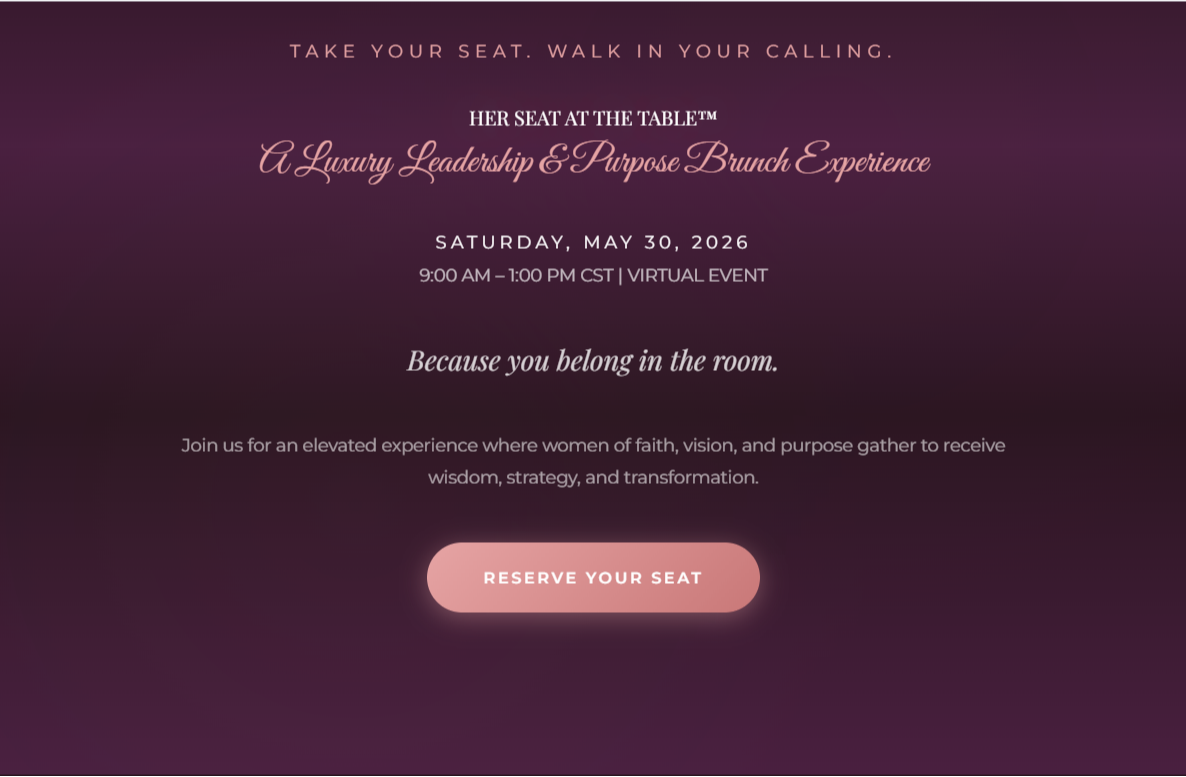Click the year '2026' in the date line
Image resolution: width=1186 pixels, height=777 pixels.
(x=720, y=242)
